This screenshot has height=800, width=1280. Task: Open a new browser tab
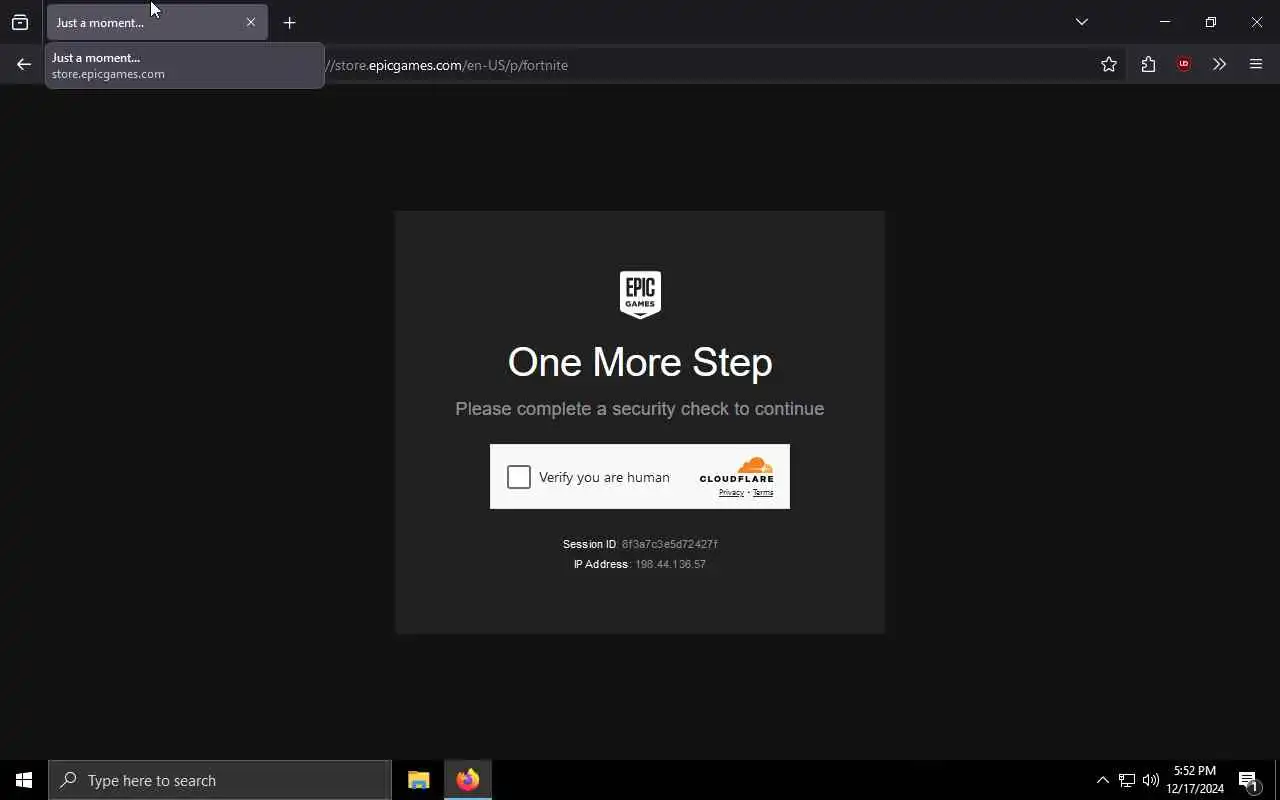[x=289, y=22]
